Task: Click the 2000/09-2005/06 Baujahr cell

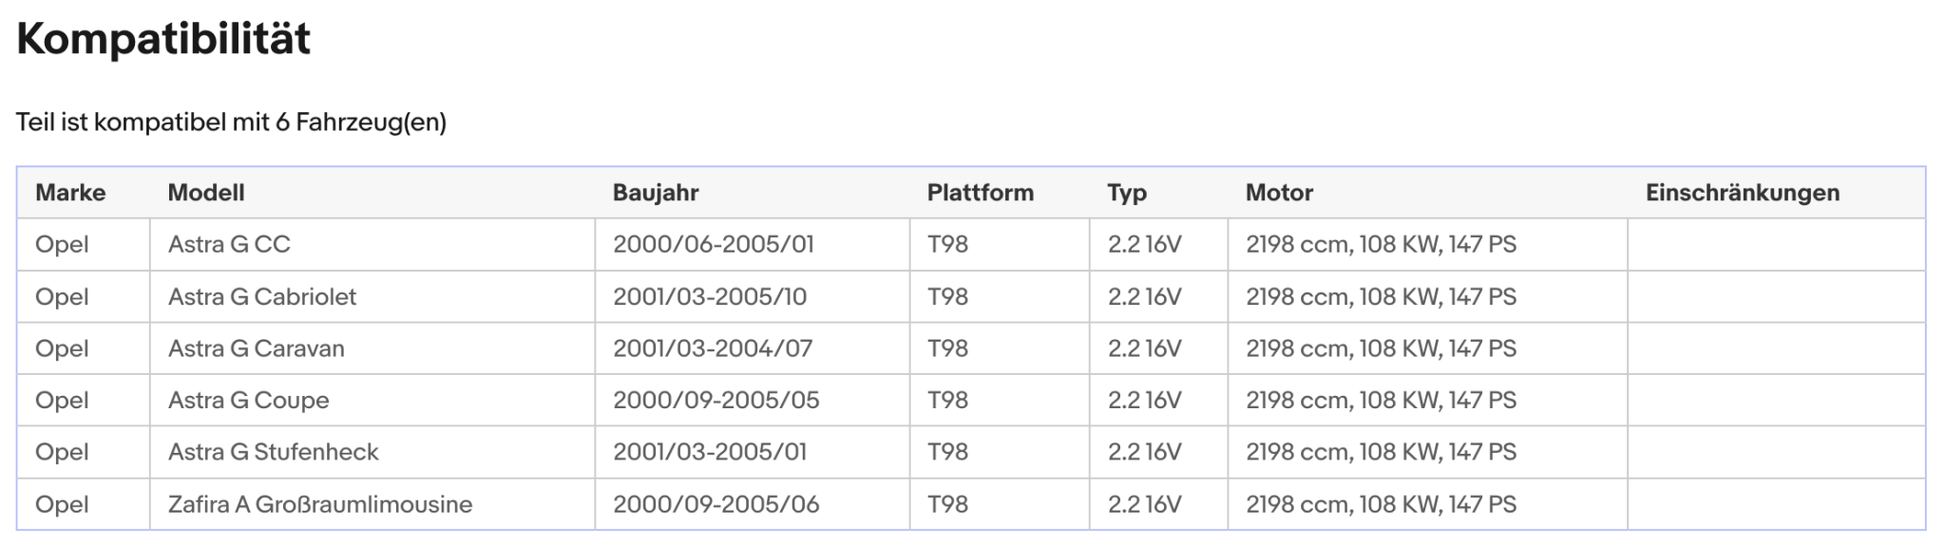Action: pyautogui.click(x=715, y=504)
